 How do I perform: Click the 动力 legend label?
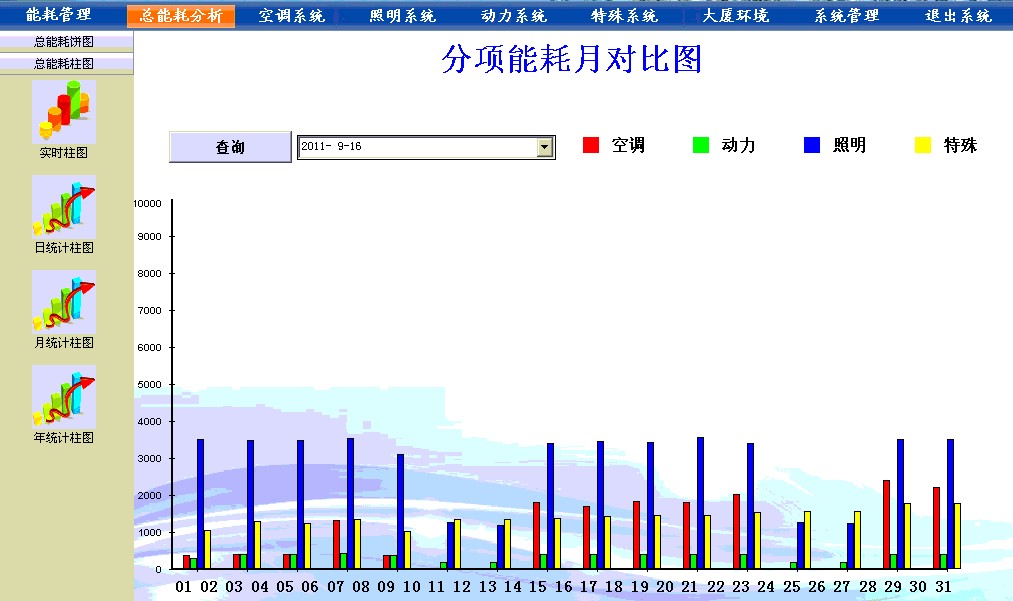pos(738,145)
